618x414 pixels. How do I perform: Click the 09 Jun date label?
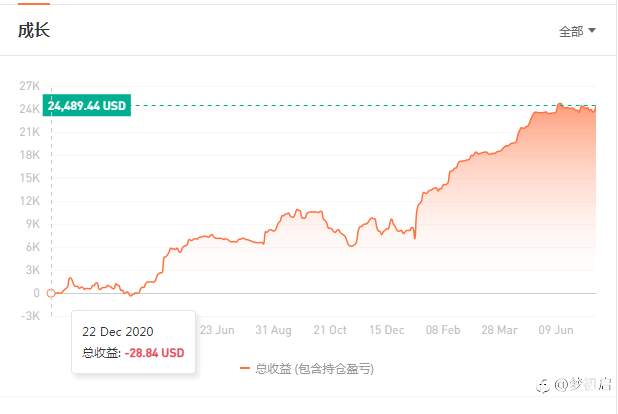coord(556,330)
